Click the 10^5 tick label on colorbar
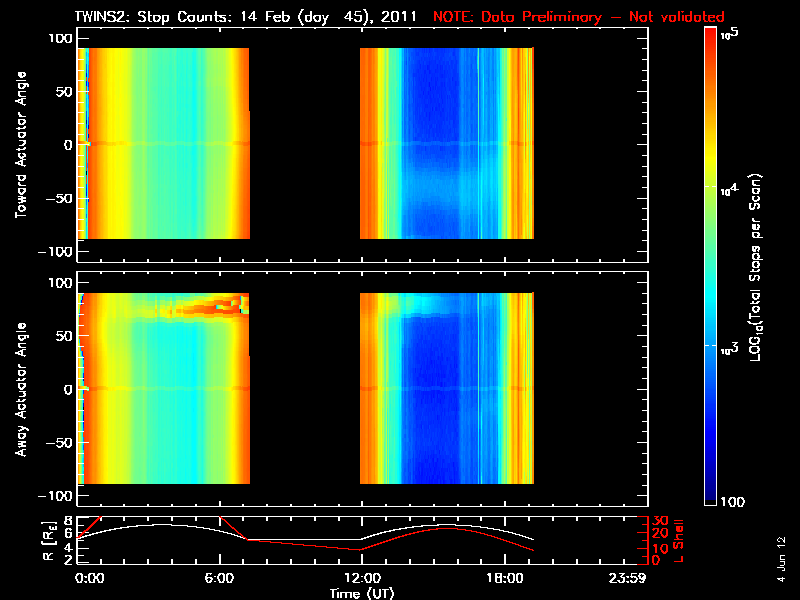 point(730,33)
